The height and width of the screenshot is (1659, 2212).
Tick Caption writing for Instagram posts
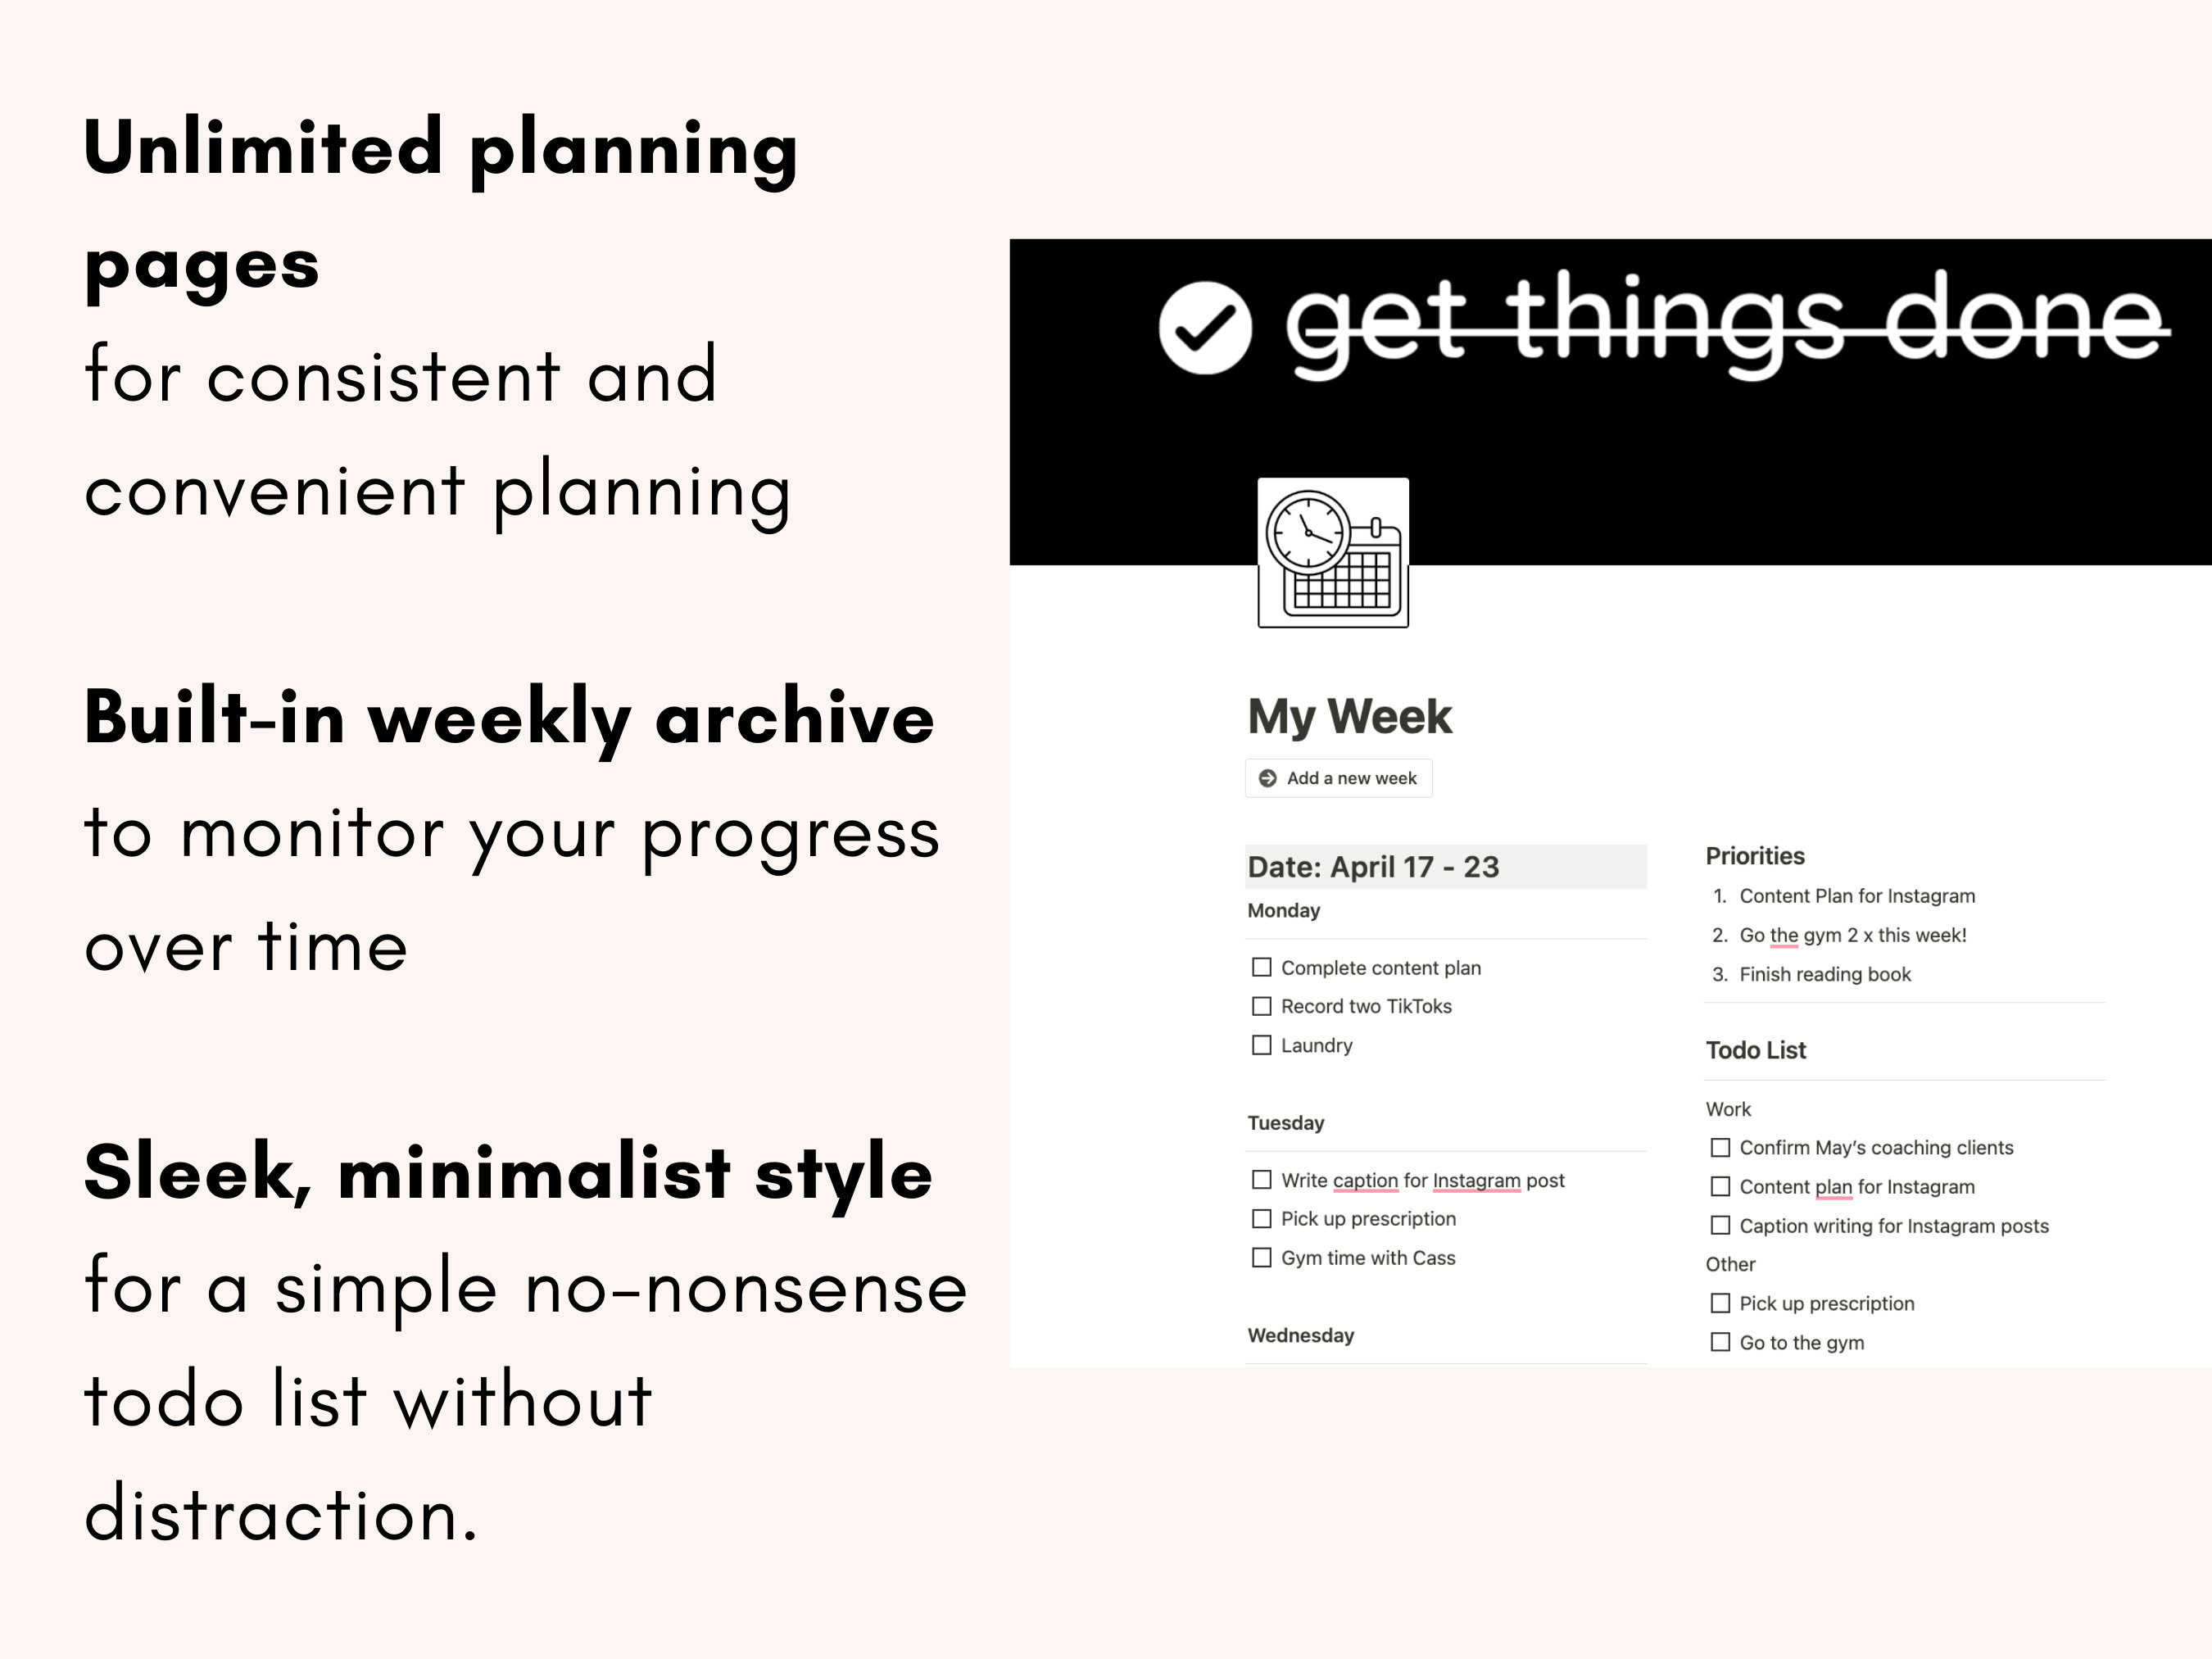pos(1720,1226)
